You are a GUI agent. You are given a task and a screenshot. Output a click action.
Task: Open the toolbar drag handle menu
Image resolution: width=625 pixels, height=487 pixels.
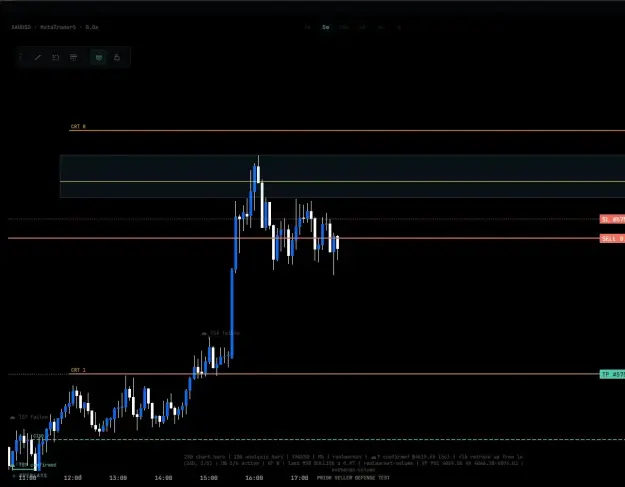tap(21, 57)
